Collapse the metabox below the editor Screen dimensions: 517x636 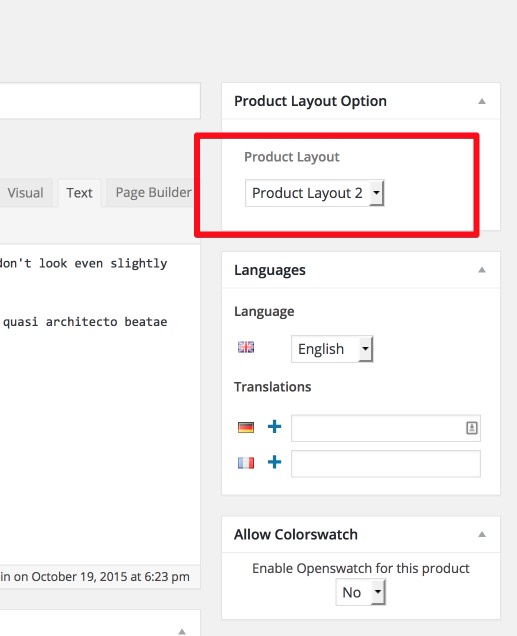(182, 632)
